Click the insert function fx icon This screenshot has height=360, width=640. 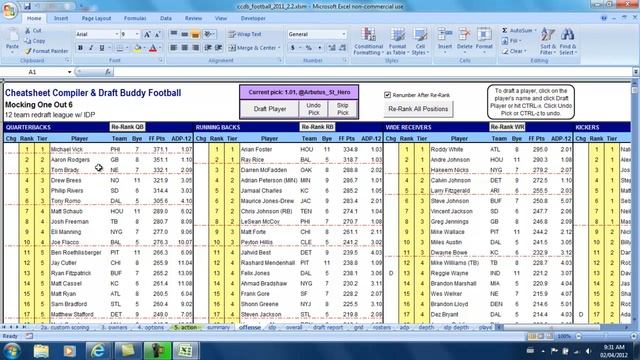coord(108,72)
